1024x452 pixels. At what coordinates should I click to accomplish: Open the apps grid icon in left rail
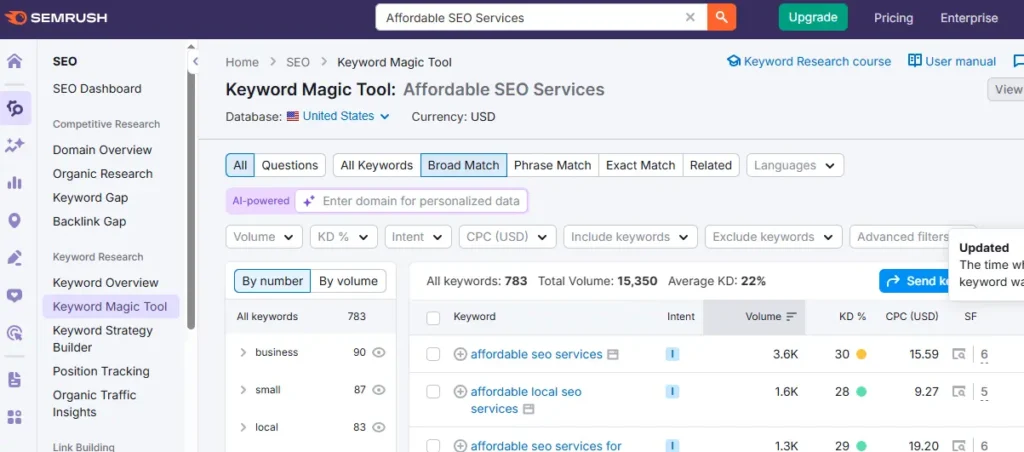pyautogui.click(x=14, y=417)
